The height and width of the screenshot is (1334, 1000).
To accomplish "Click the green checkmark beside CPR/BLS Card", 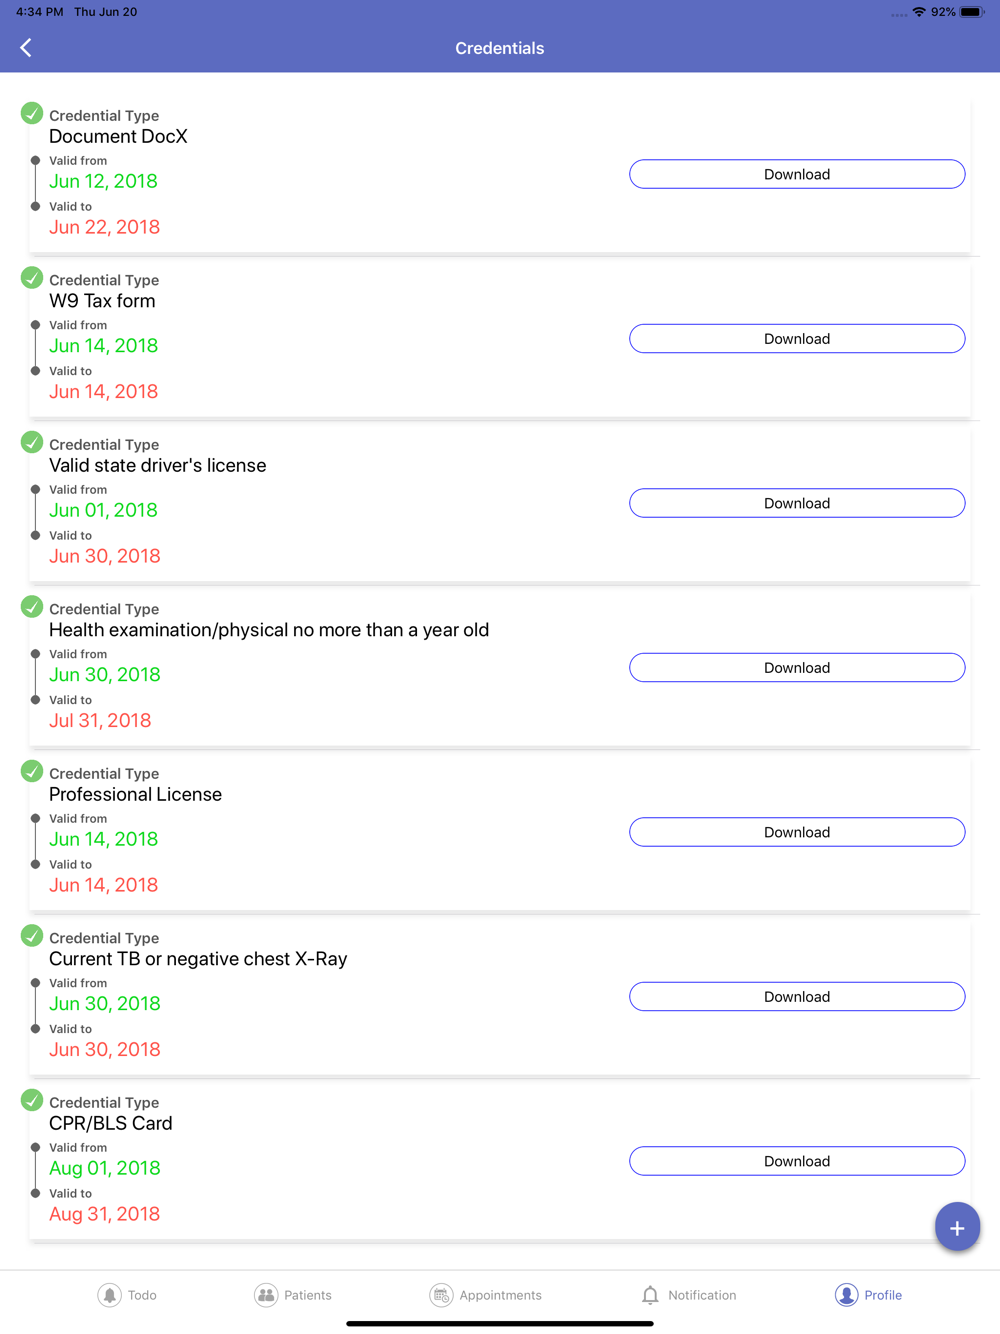I will (32, 1100).
